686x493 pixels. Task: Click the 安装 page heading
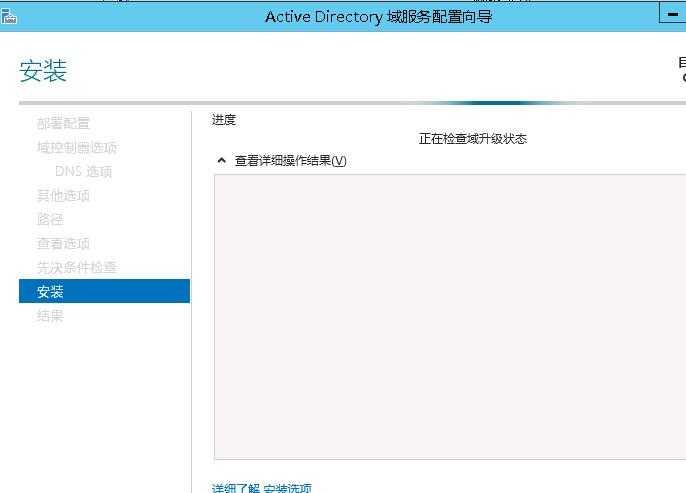click(43, 70)
